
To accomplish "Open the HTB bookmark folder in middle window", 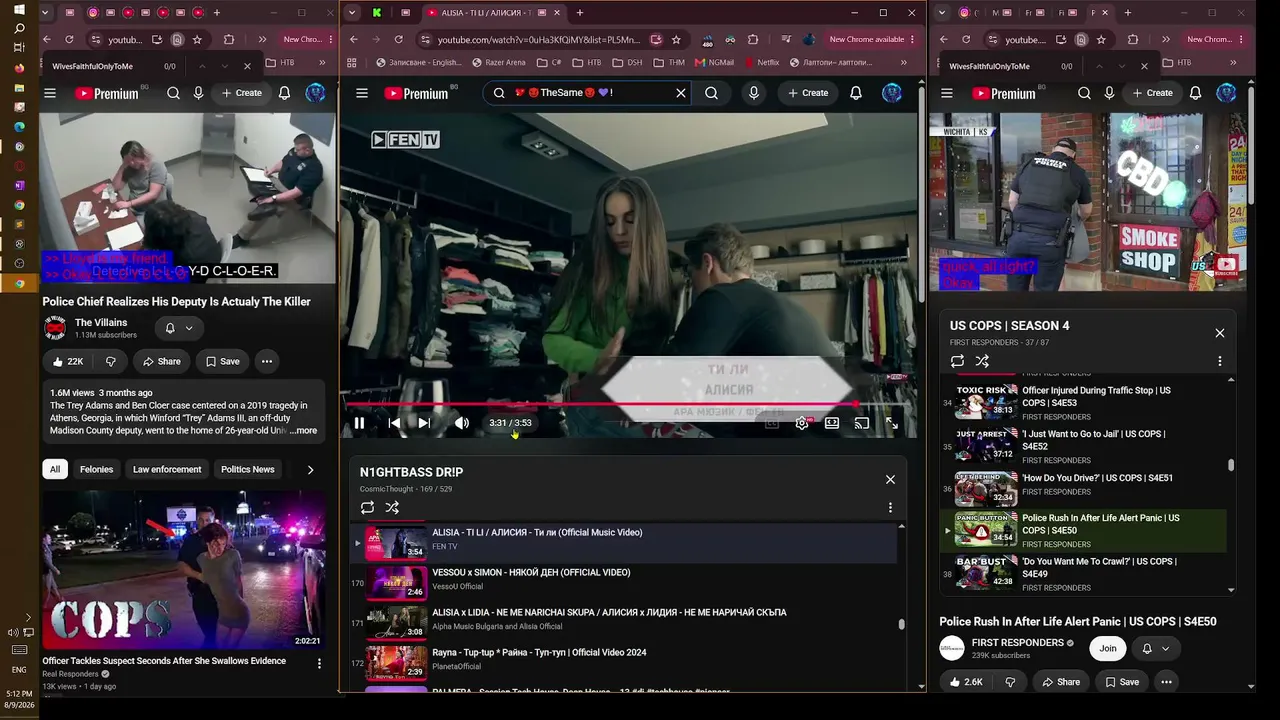I will [587, 62].
